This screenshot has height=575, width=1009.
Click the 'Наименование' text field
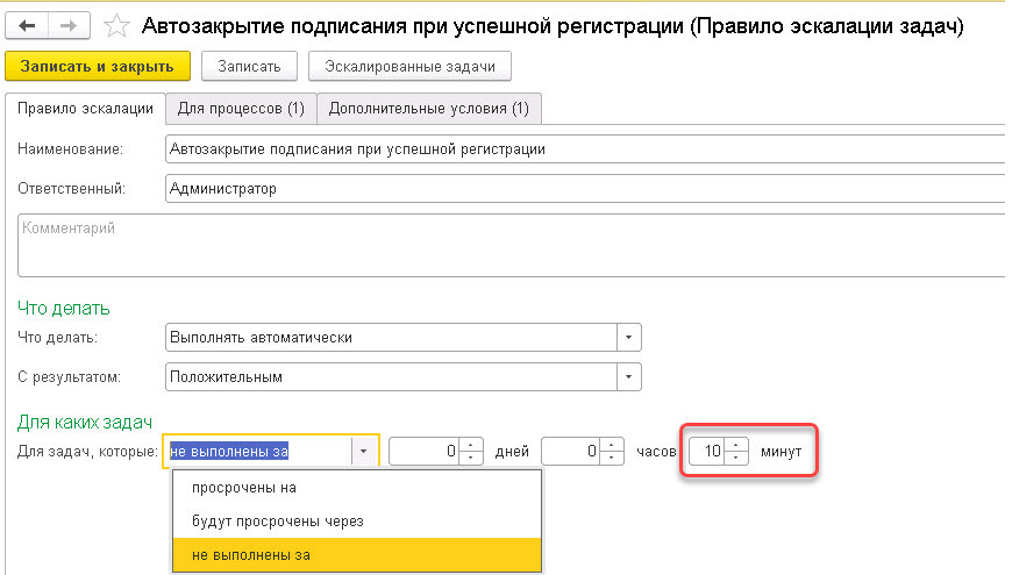[x=580, y=149]
